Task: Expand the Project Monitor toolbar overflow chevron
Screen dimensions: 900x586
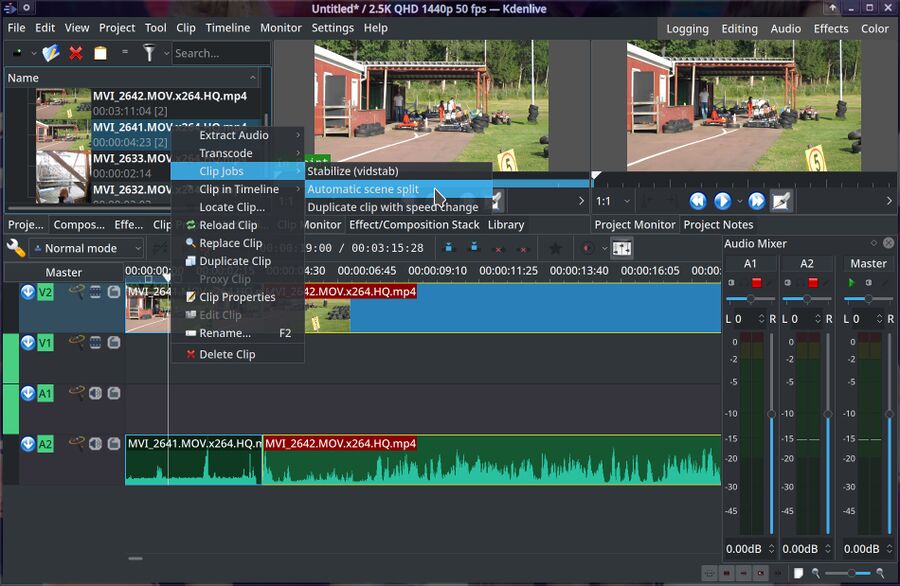Action: 889,201
